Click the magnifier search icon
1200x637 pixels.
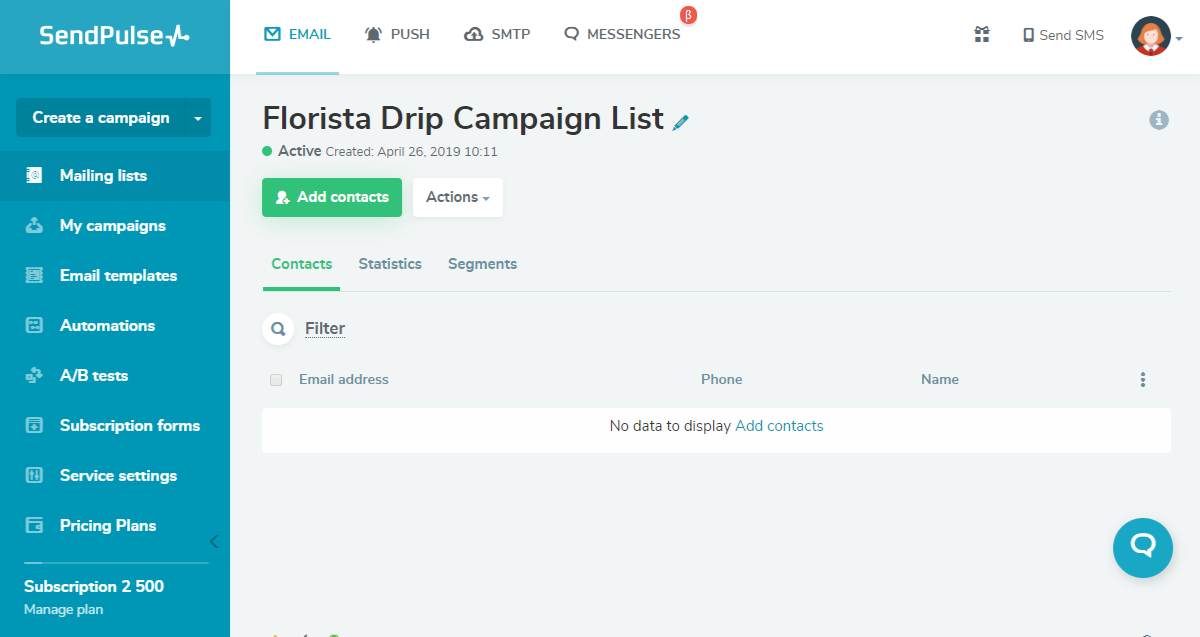point(278,328)
